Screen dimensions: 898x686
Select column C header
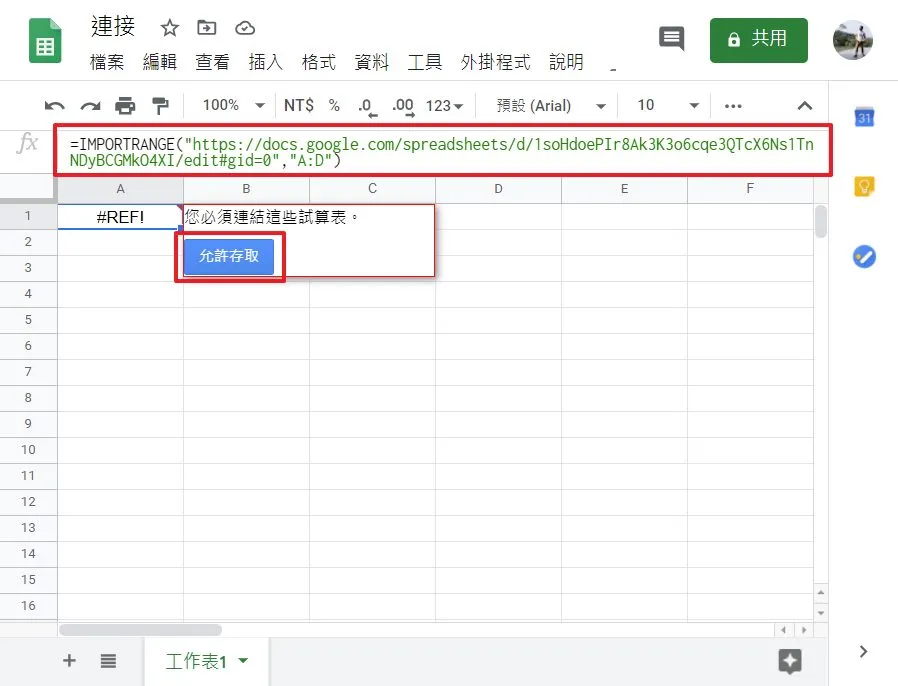click(372, 189)
